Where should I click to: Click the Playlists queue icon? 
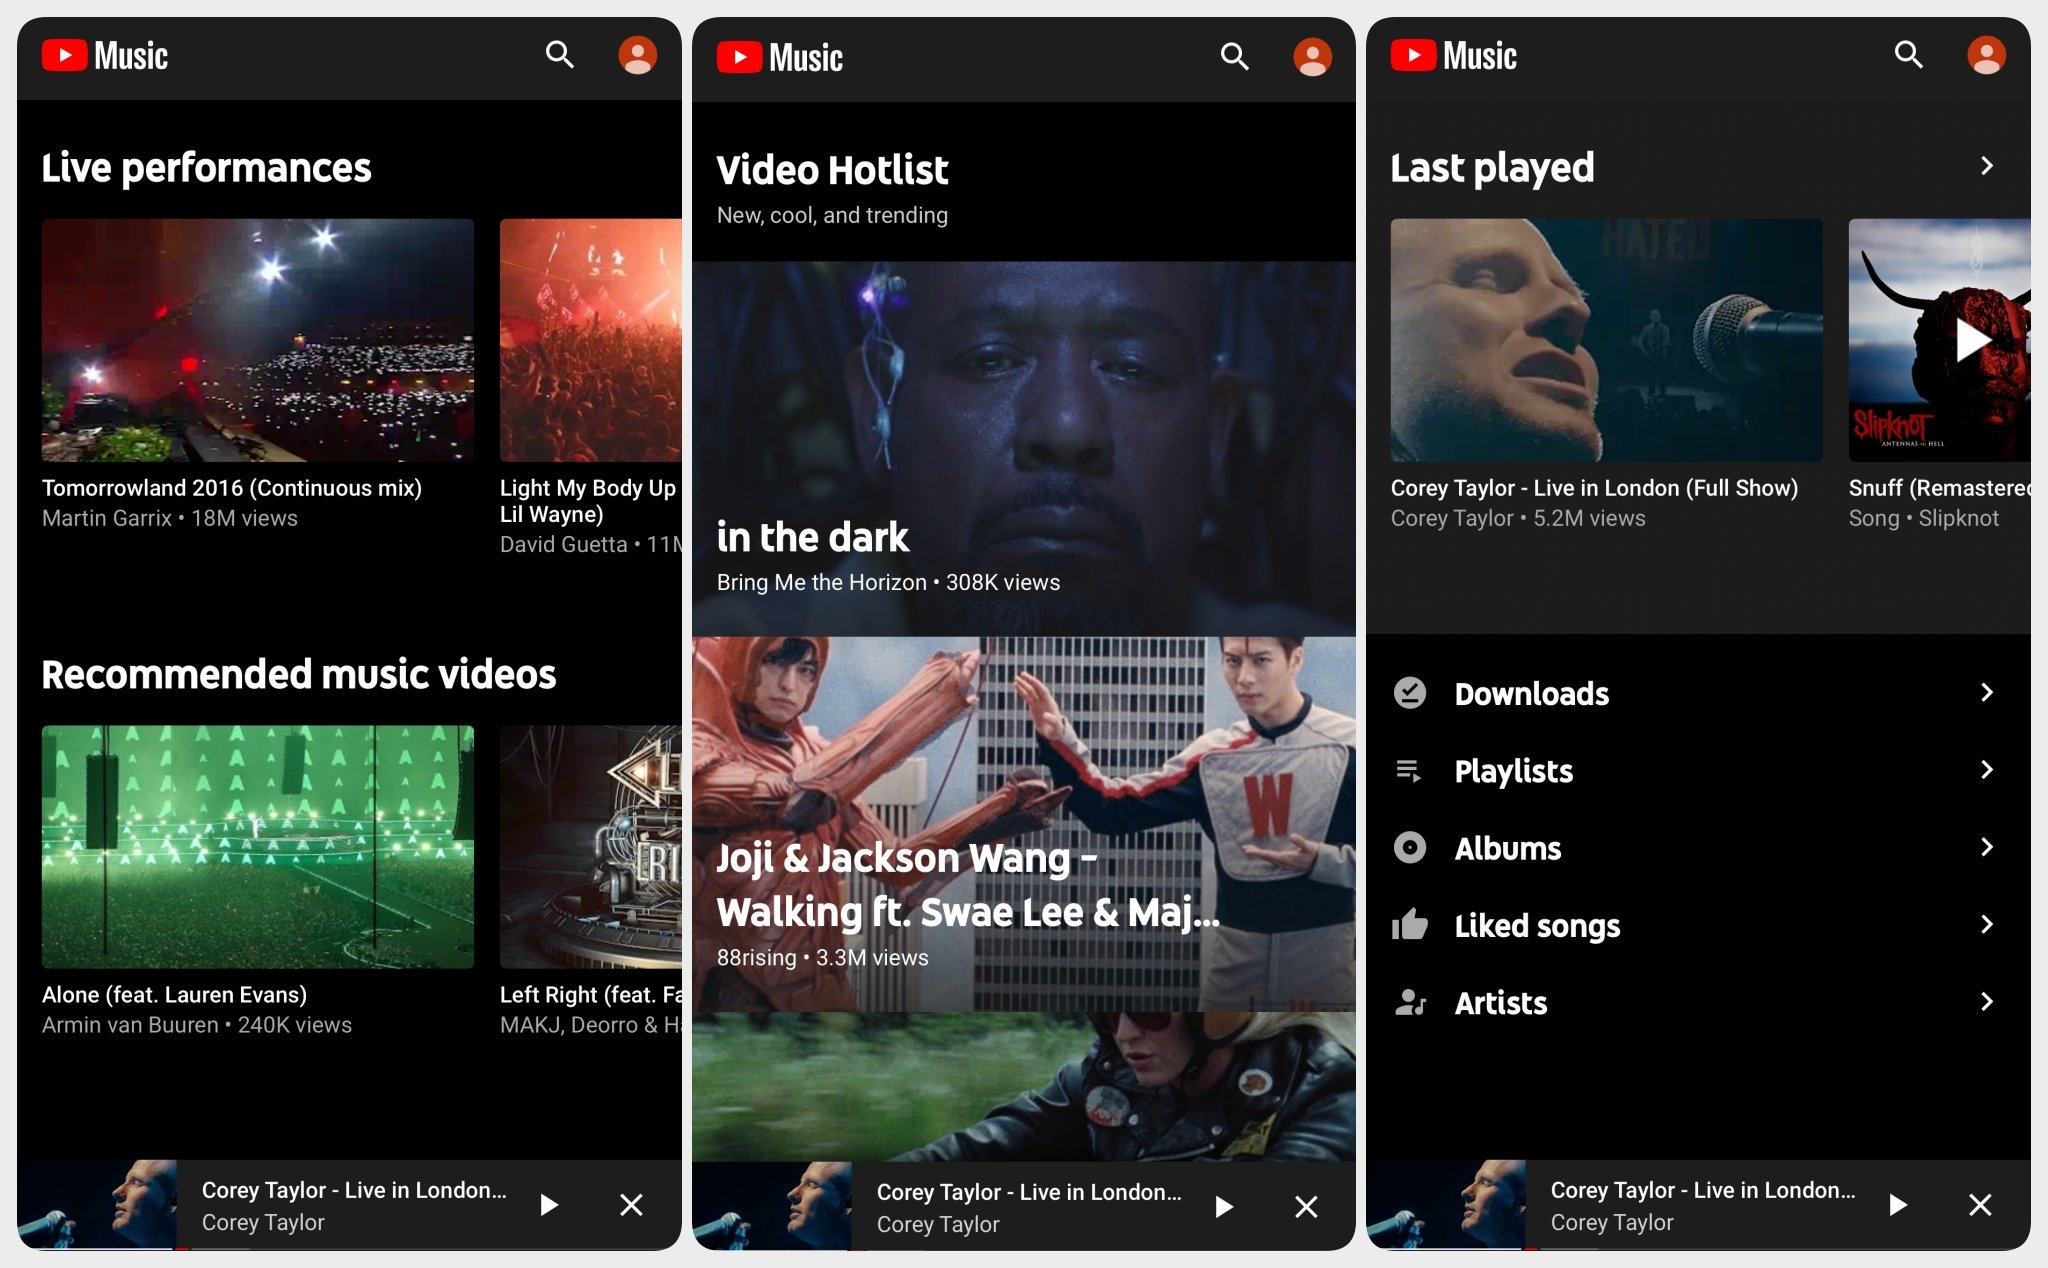1409,770
